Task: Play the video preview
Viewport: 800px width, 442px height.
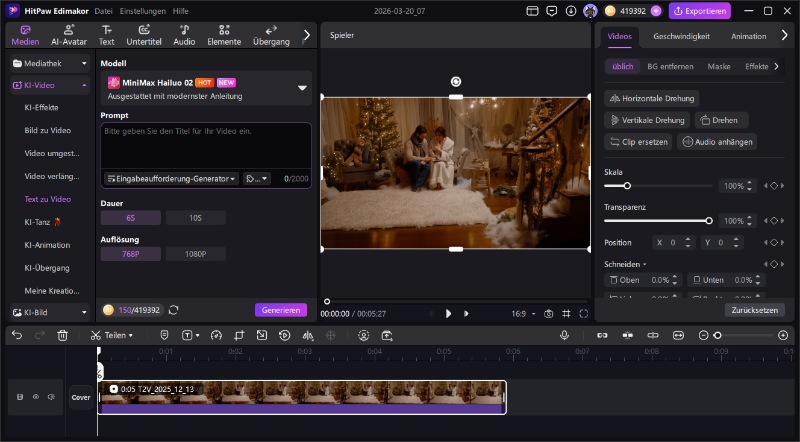Action: tap(448, 314)
